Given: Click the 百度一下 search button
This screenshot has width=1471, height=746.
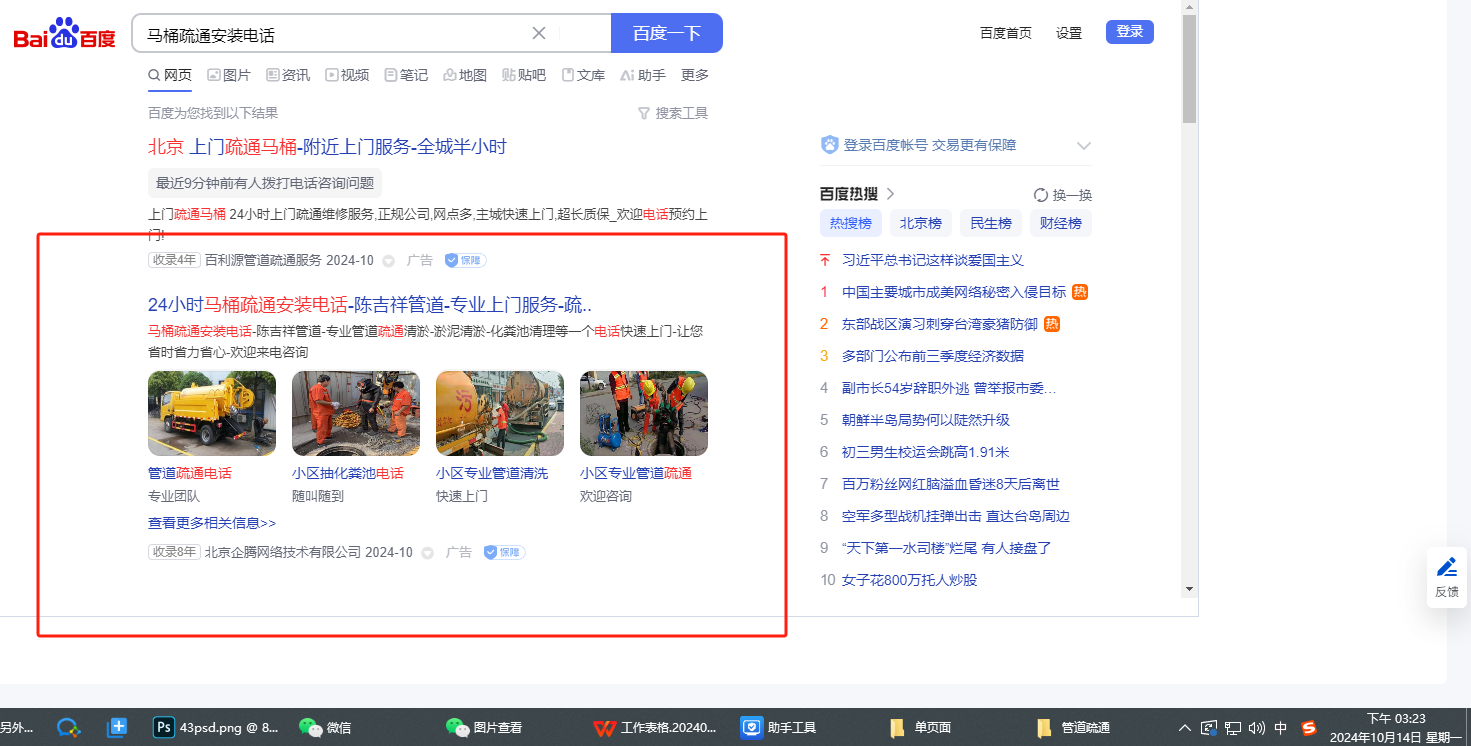Looking at the screenshot, I should click(x=667, y=33).
